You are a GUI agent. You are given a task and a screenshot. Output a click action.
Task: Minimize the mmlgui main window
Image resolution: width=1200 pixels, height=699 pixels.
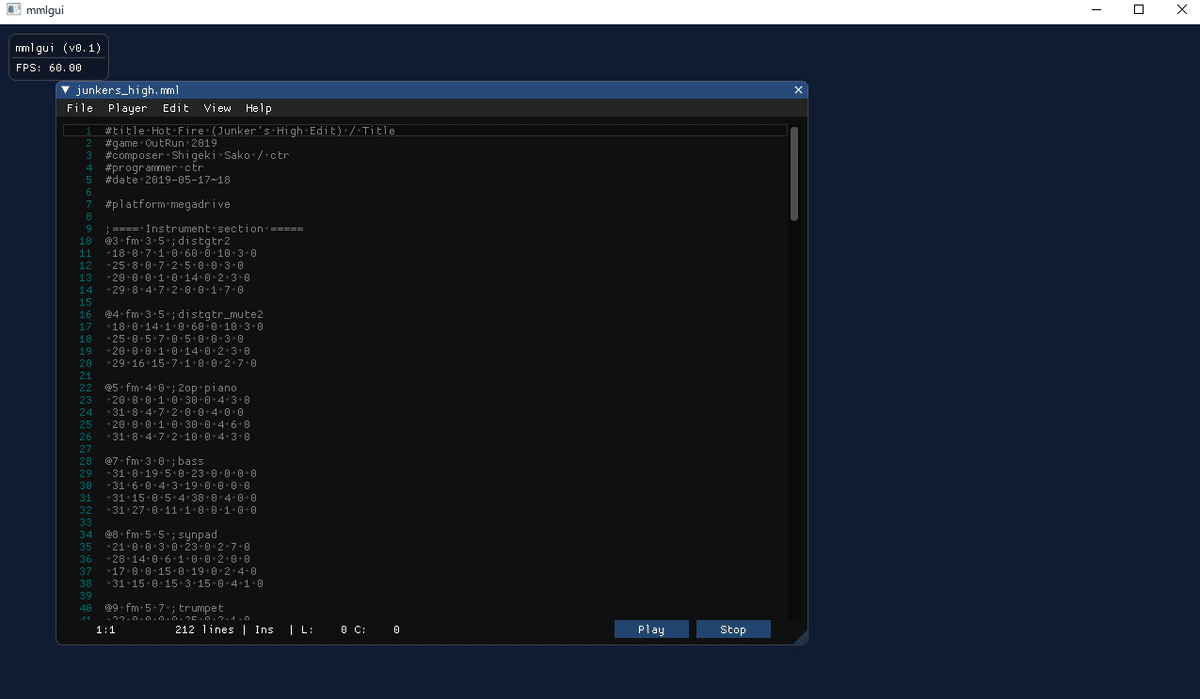pos(1096,9)
